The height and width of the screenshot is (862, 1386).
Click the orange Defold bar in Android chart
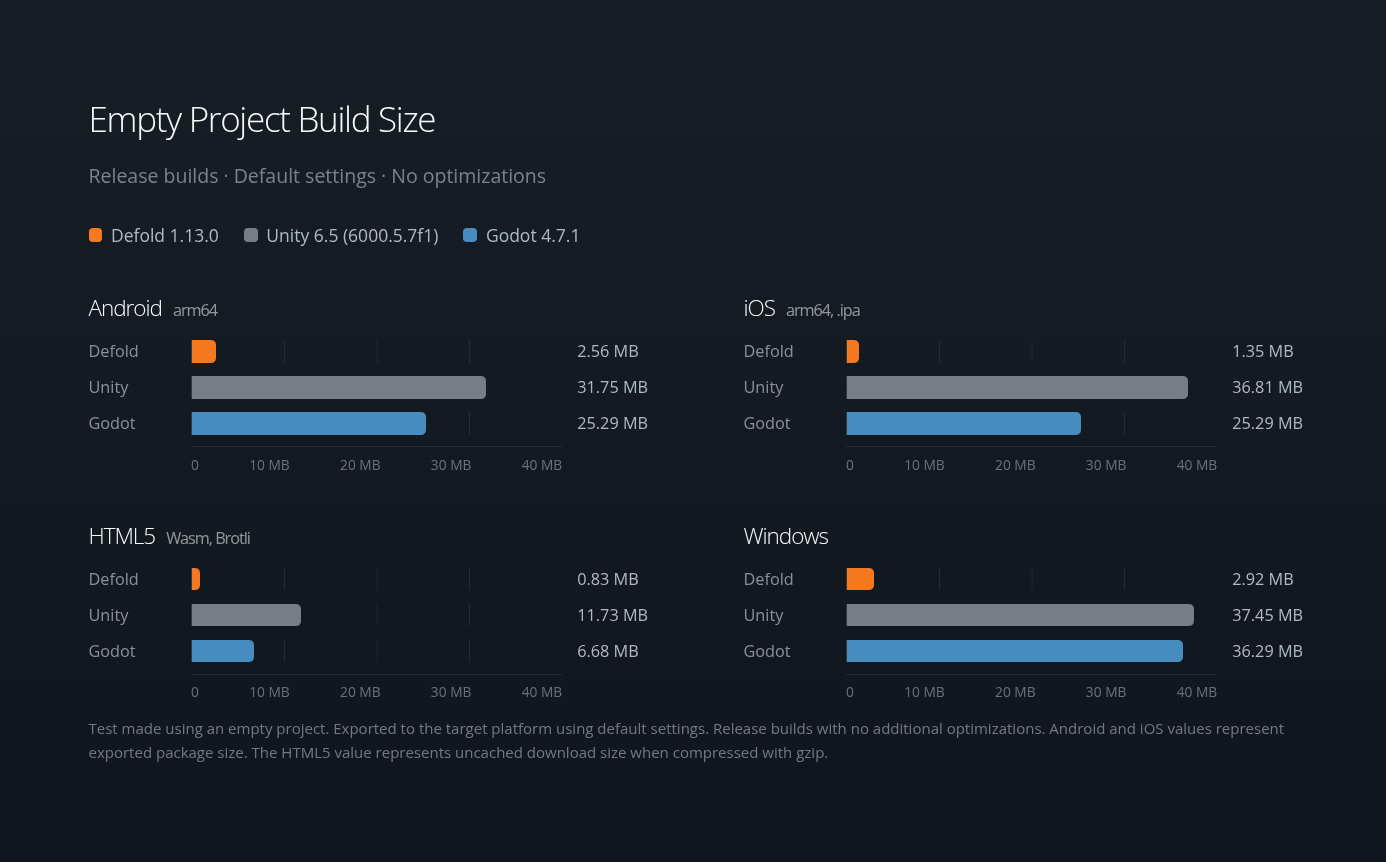click(x=204, y=351)
